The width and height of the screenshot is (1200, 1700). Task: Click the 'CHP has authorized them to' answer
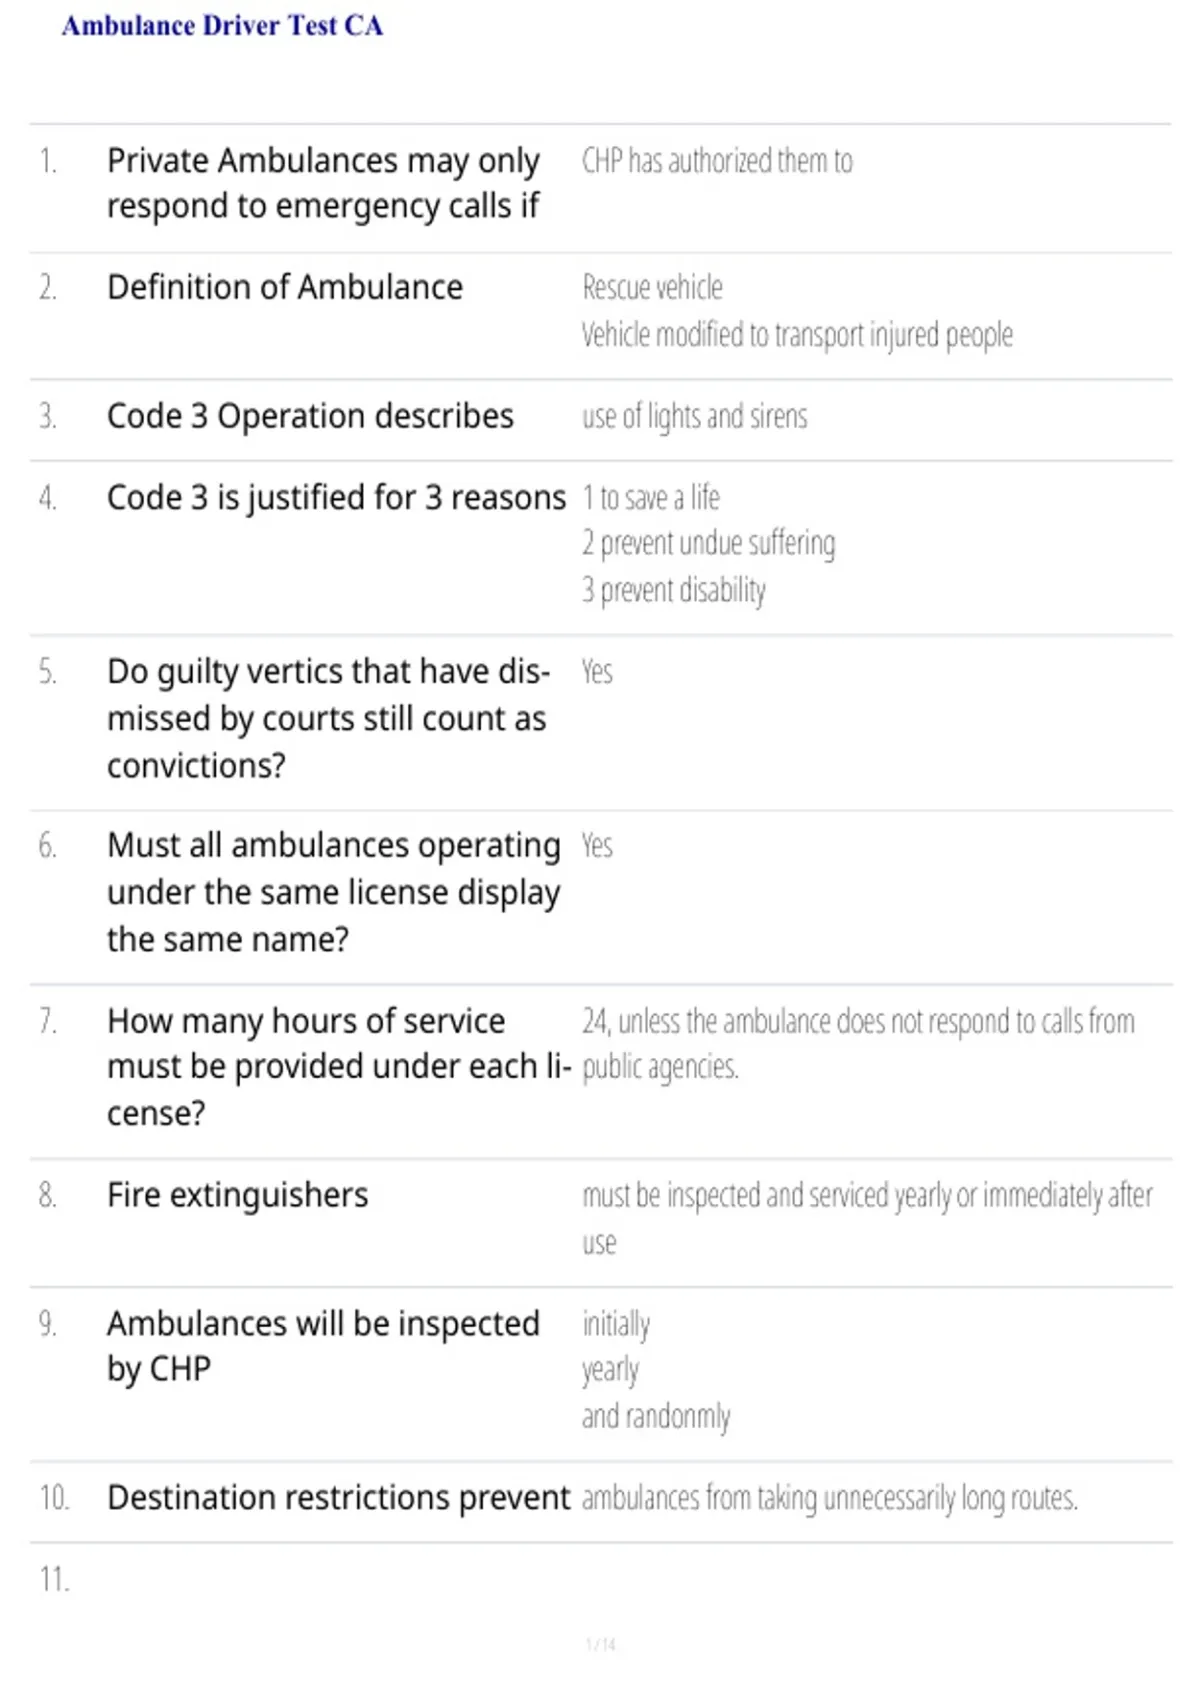(717, 161)
